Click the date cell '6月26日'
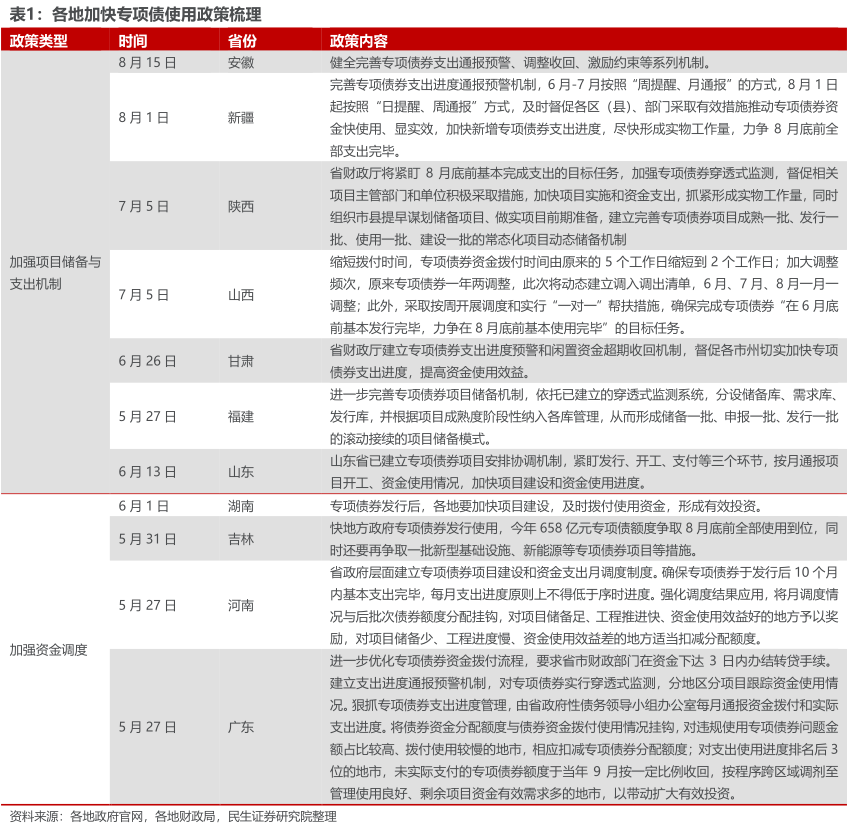Image resolution: width=859 pixels, height=825 pixels. pyautogui.click(x=147, y=360)
